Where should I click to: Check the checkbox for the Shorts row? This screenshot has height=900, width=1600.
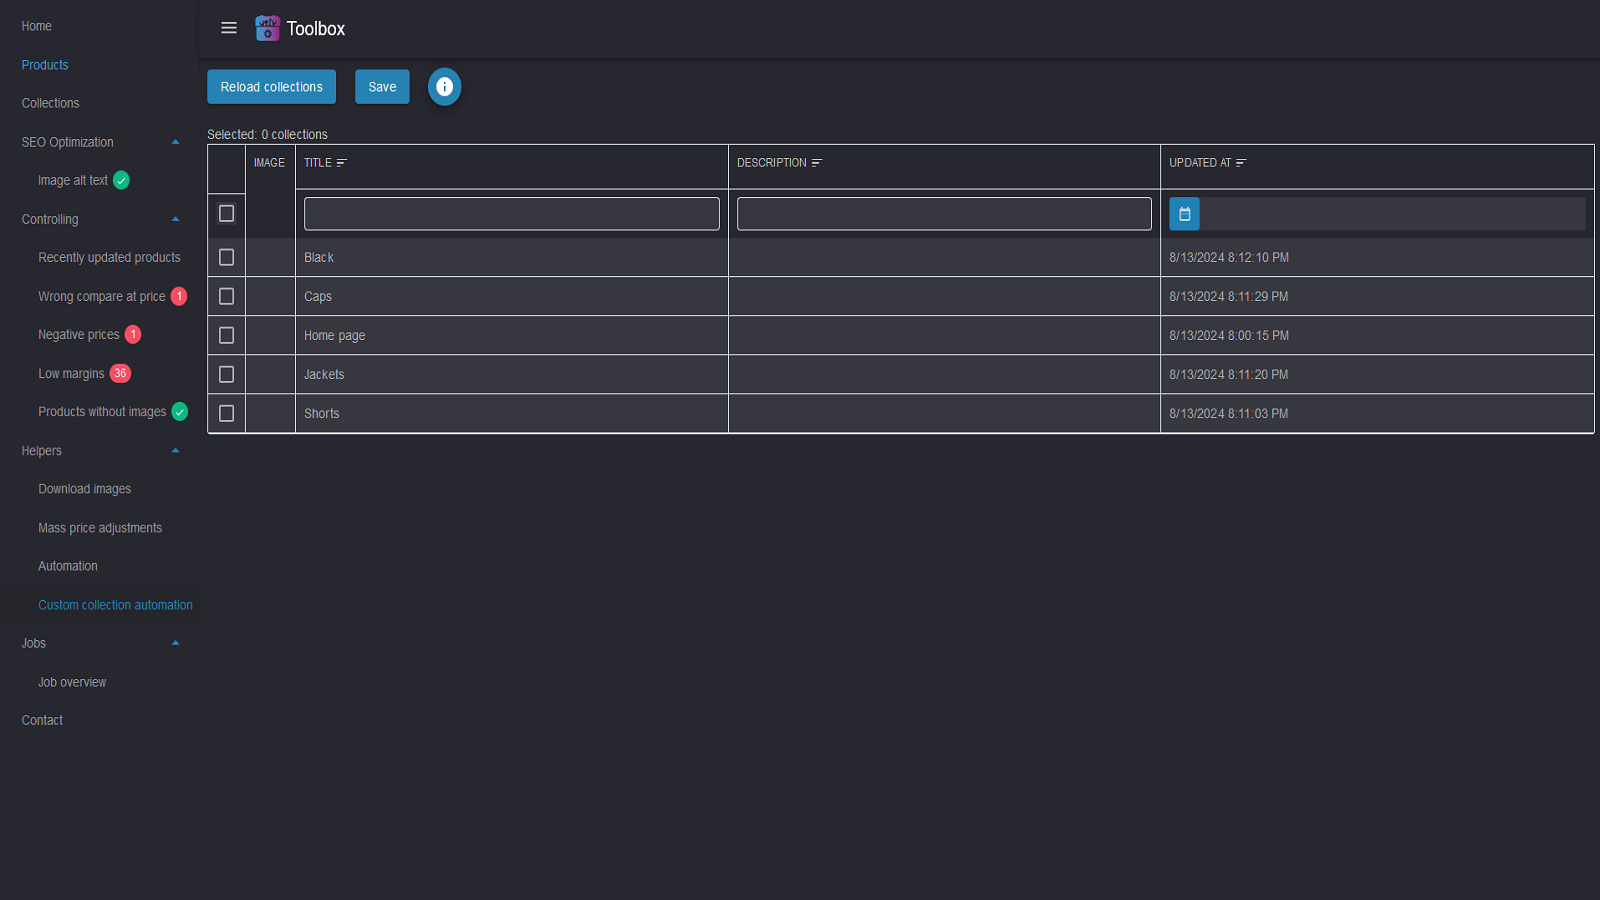pyautogui.click(x=226, y=413)
